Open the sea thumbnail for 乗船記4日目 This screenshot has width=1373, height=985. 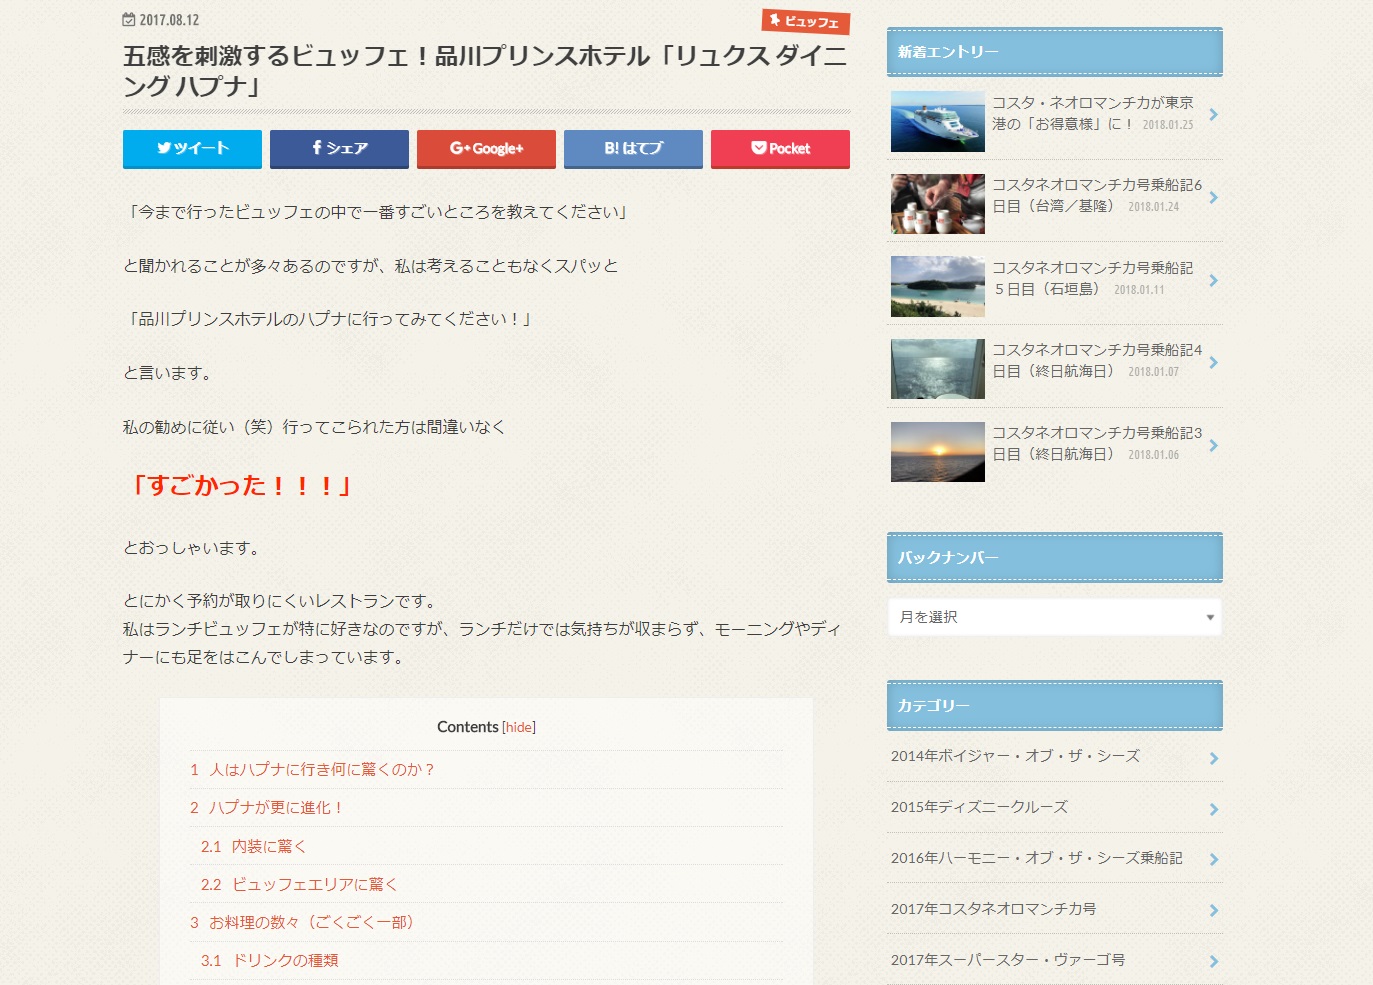(938, 369)
